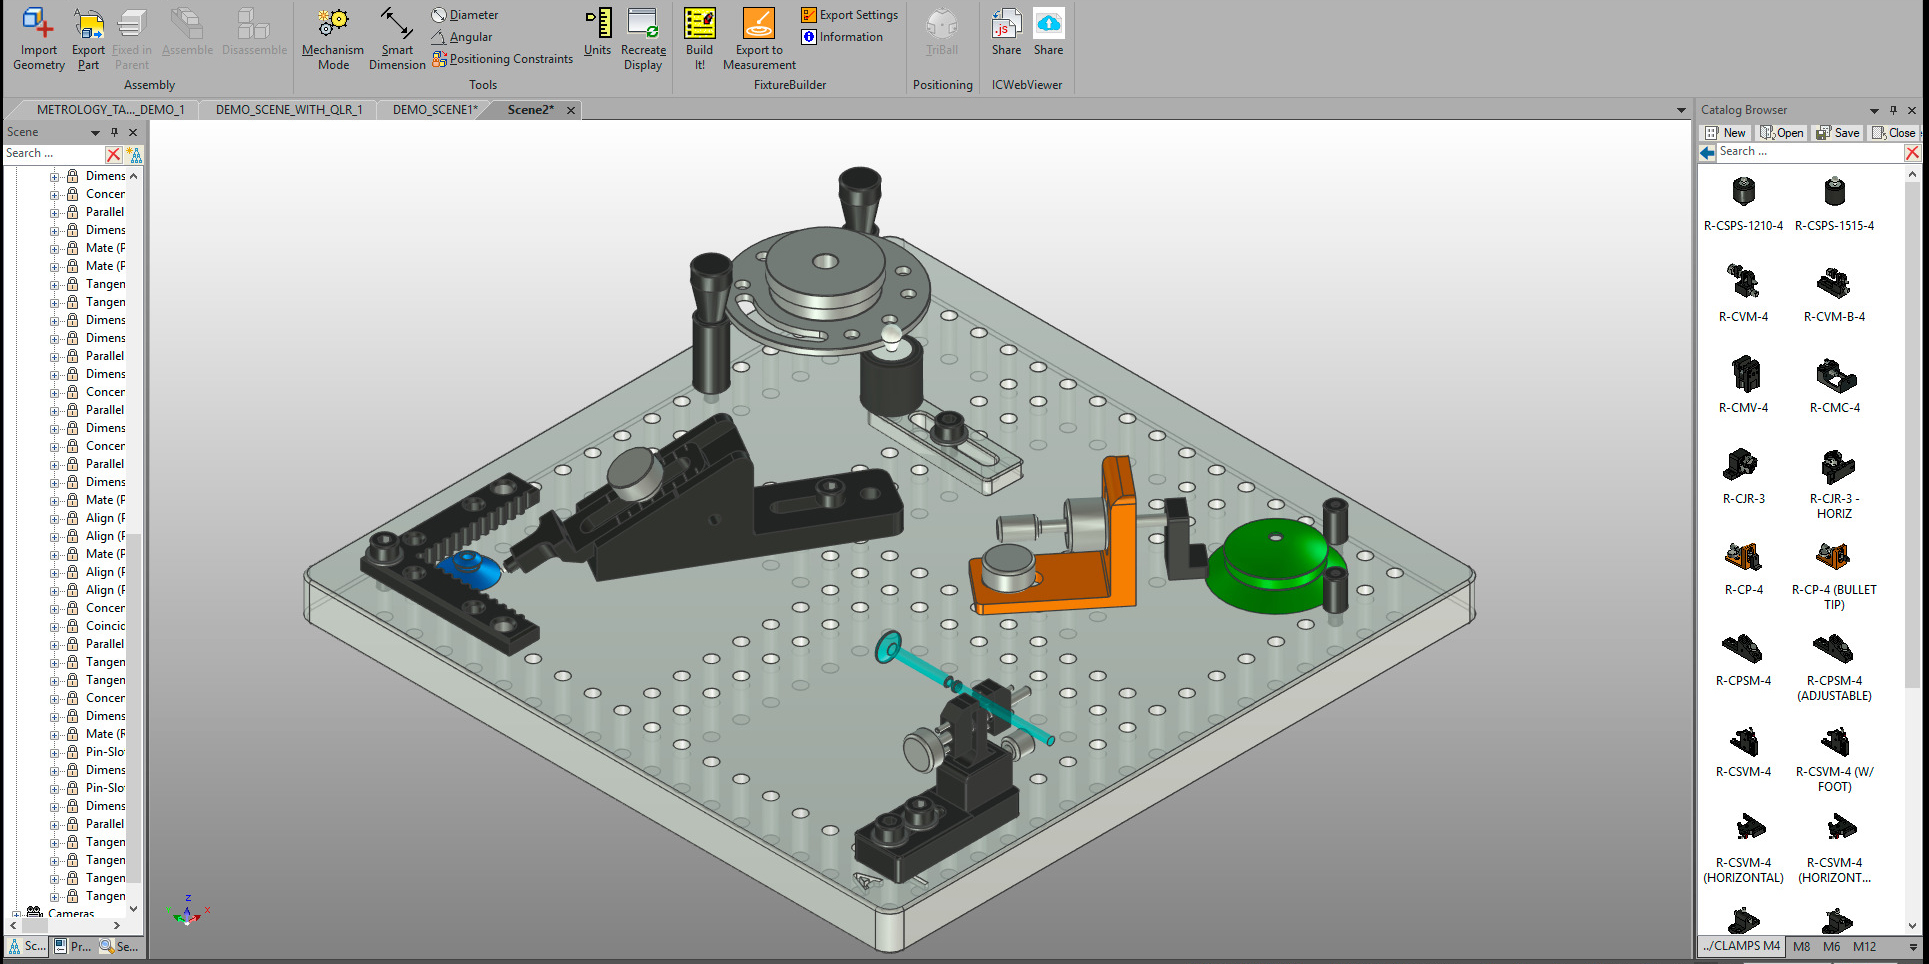Toggle lock on first Dimens constraint
This screenshot has width=1929, height=964.
point(72,176)
